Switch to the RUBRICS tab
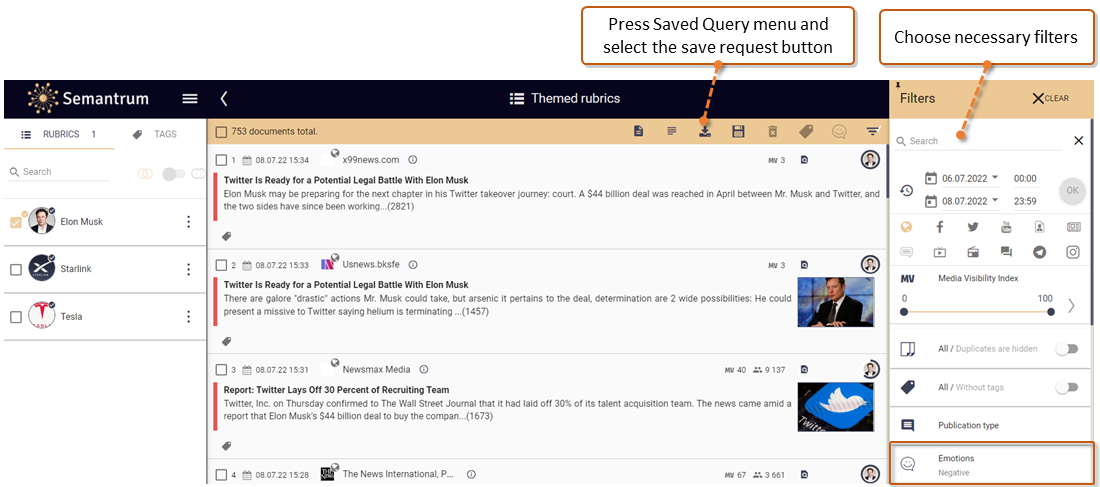This screenshot has height=487, width=1100. click(x=59, y=134)
